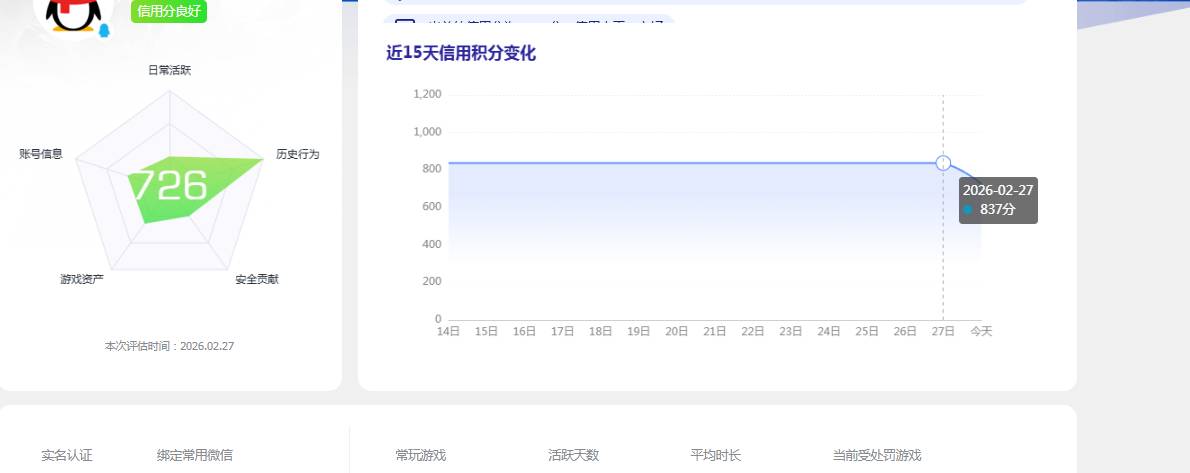Image resolution: width=1190 pixels, height=473 pixels.
Task: Click the 1,200 y-axis value
Action: pyautogui.click(x=427, y=94)
